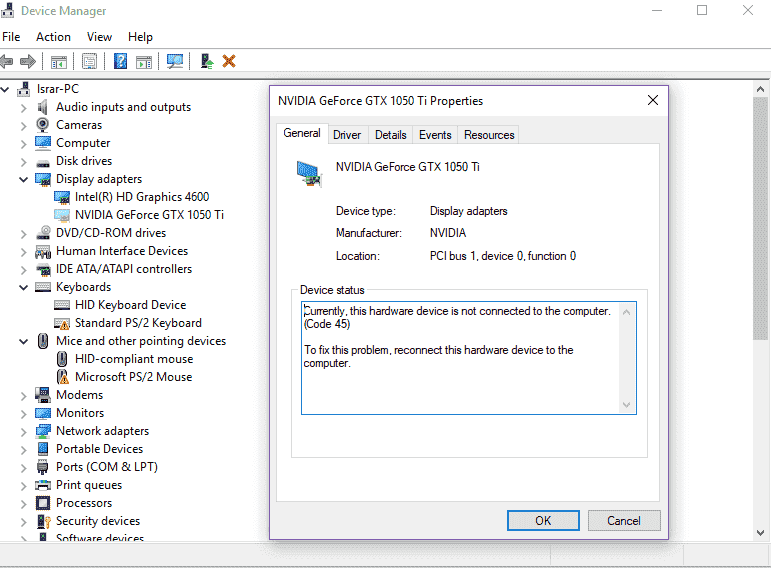Collapse Mice and other pointing devices
The height and width of the screenshot is (568, 771).
23,341
